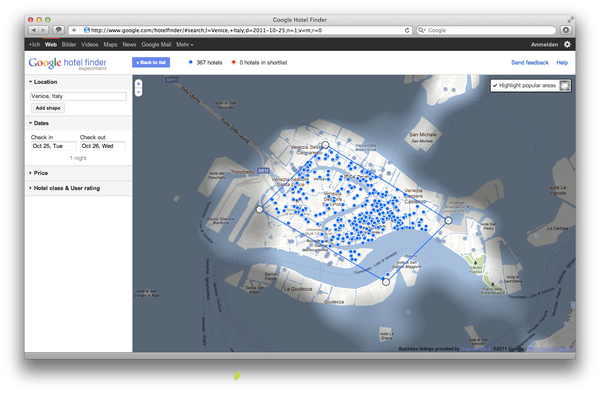Select the west corner handle of shape
The width and height of the screenshot is (600, 393).
pyautogui.click(x=259, y=209)
